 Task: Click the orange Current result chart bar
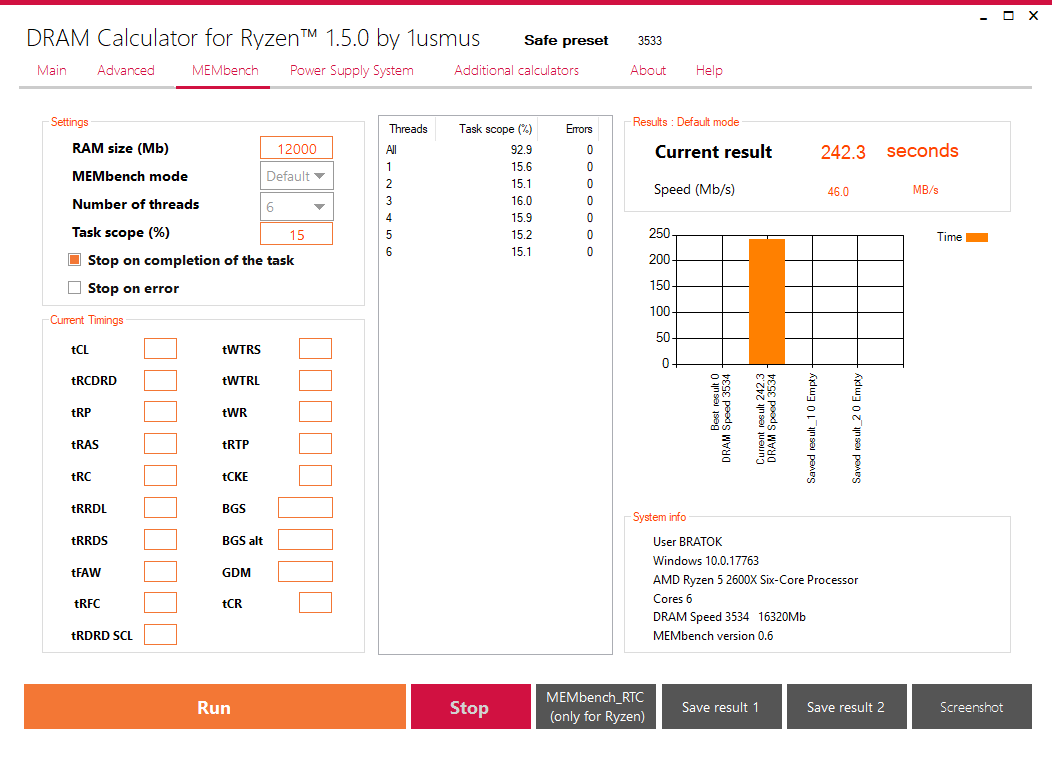[767, 302]
